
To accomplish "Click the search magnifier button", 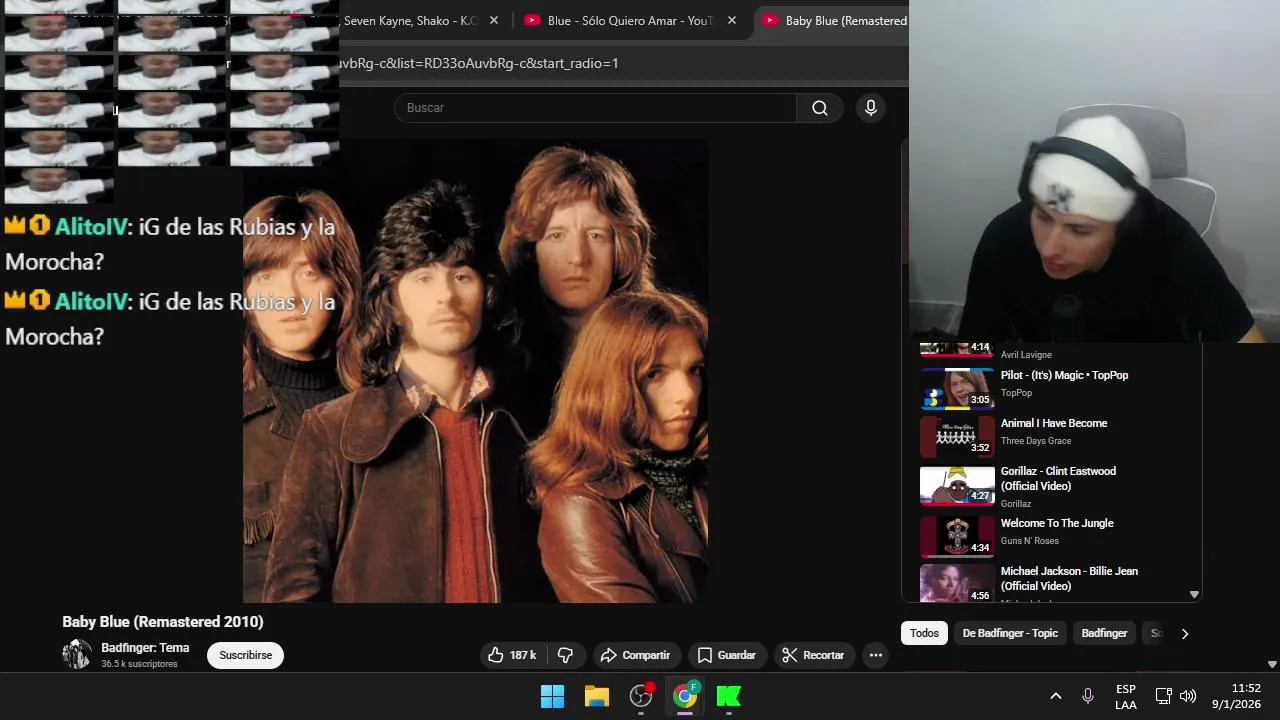I will tap(820, 108).
